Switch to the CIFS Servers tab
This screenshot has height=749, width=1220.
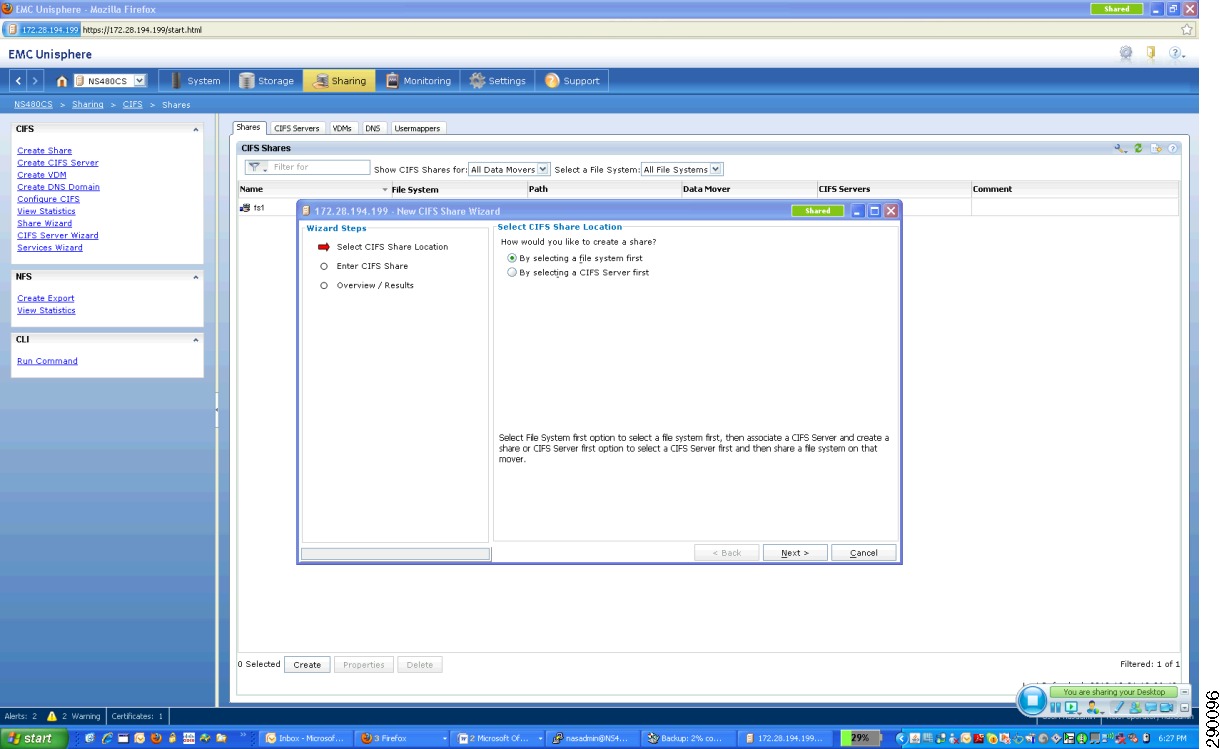297,128
